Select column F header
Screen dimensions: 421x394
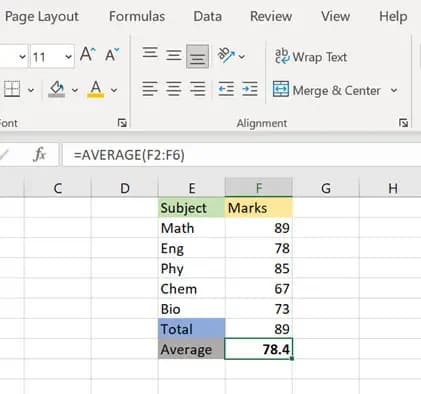[259, 188]
